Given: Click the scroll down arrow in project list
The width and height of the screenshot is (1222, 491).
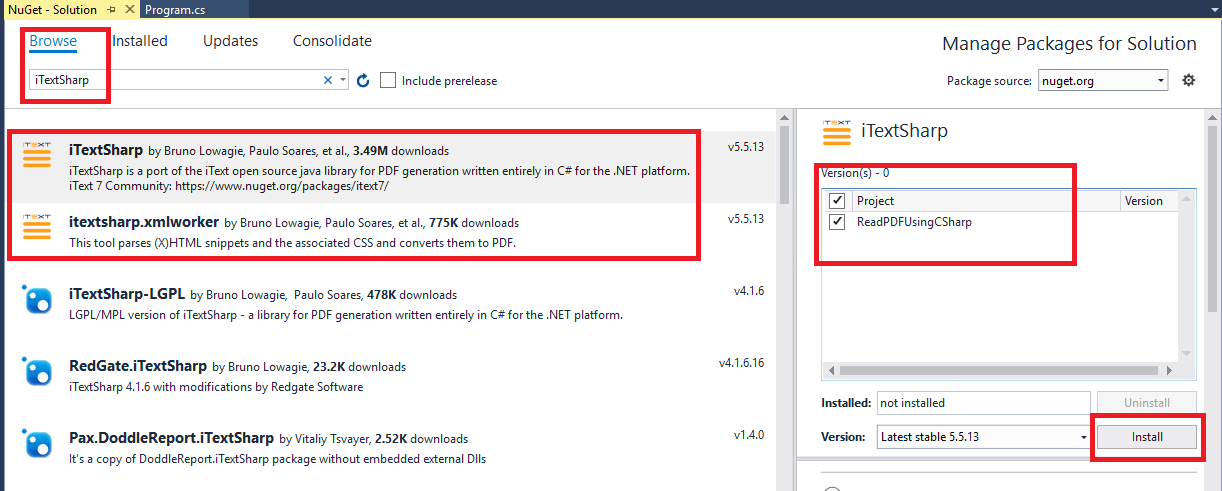Looking at the screenshot, I should [1188, 354].
